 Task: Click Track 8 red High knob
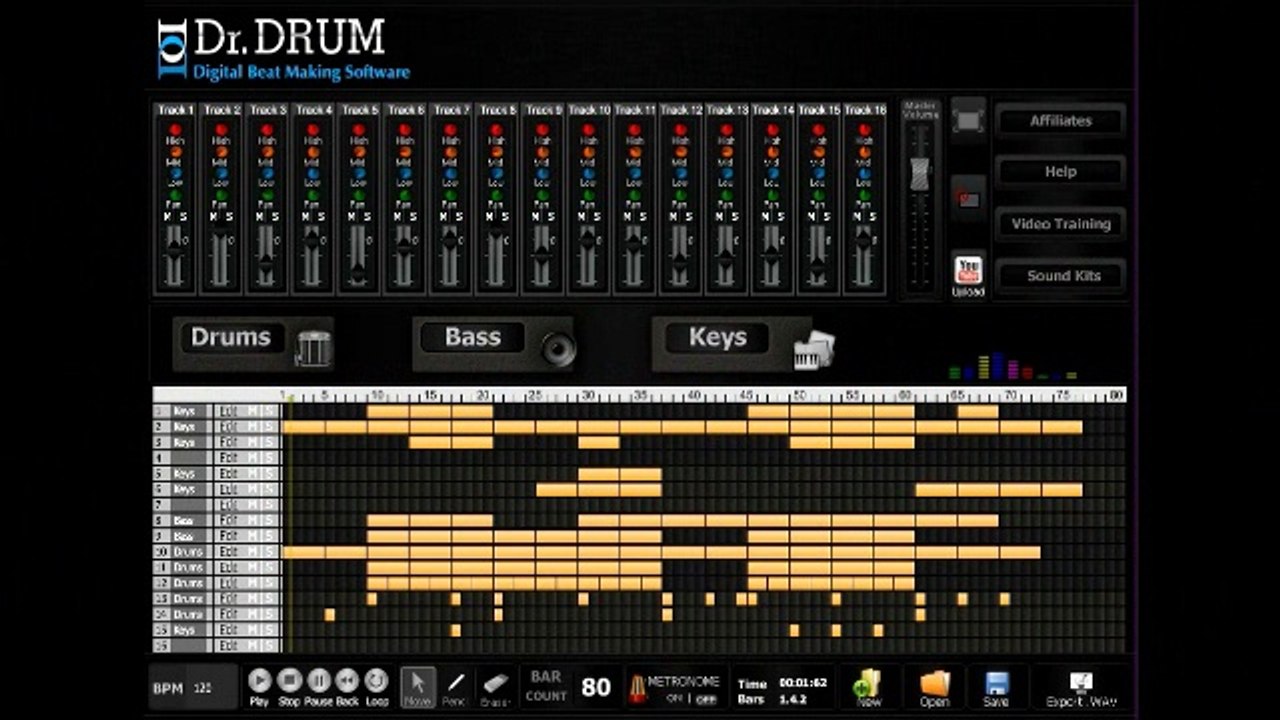(497, 130)
